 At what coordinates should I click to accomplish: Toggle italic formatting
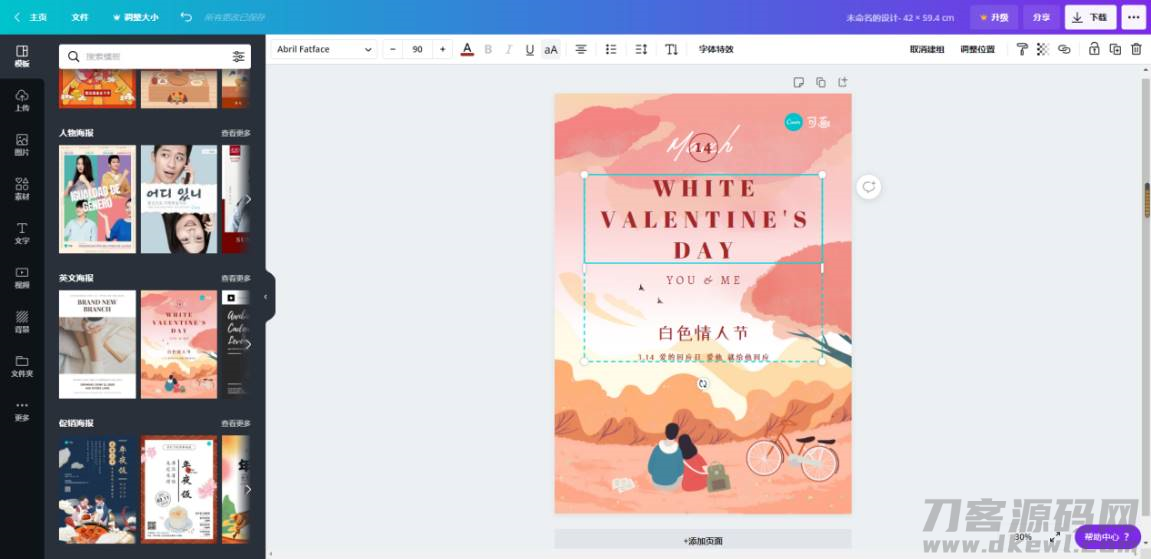[x=509, y=49]
